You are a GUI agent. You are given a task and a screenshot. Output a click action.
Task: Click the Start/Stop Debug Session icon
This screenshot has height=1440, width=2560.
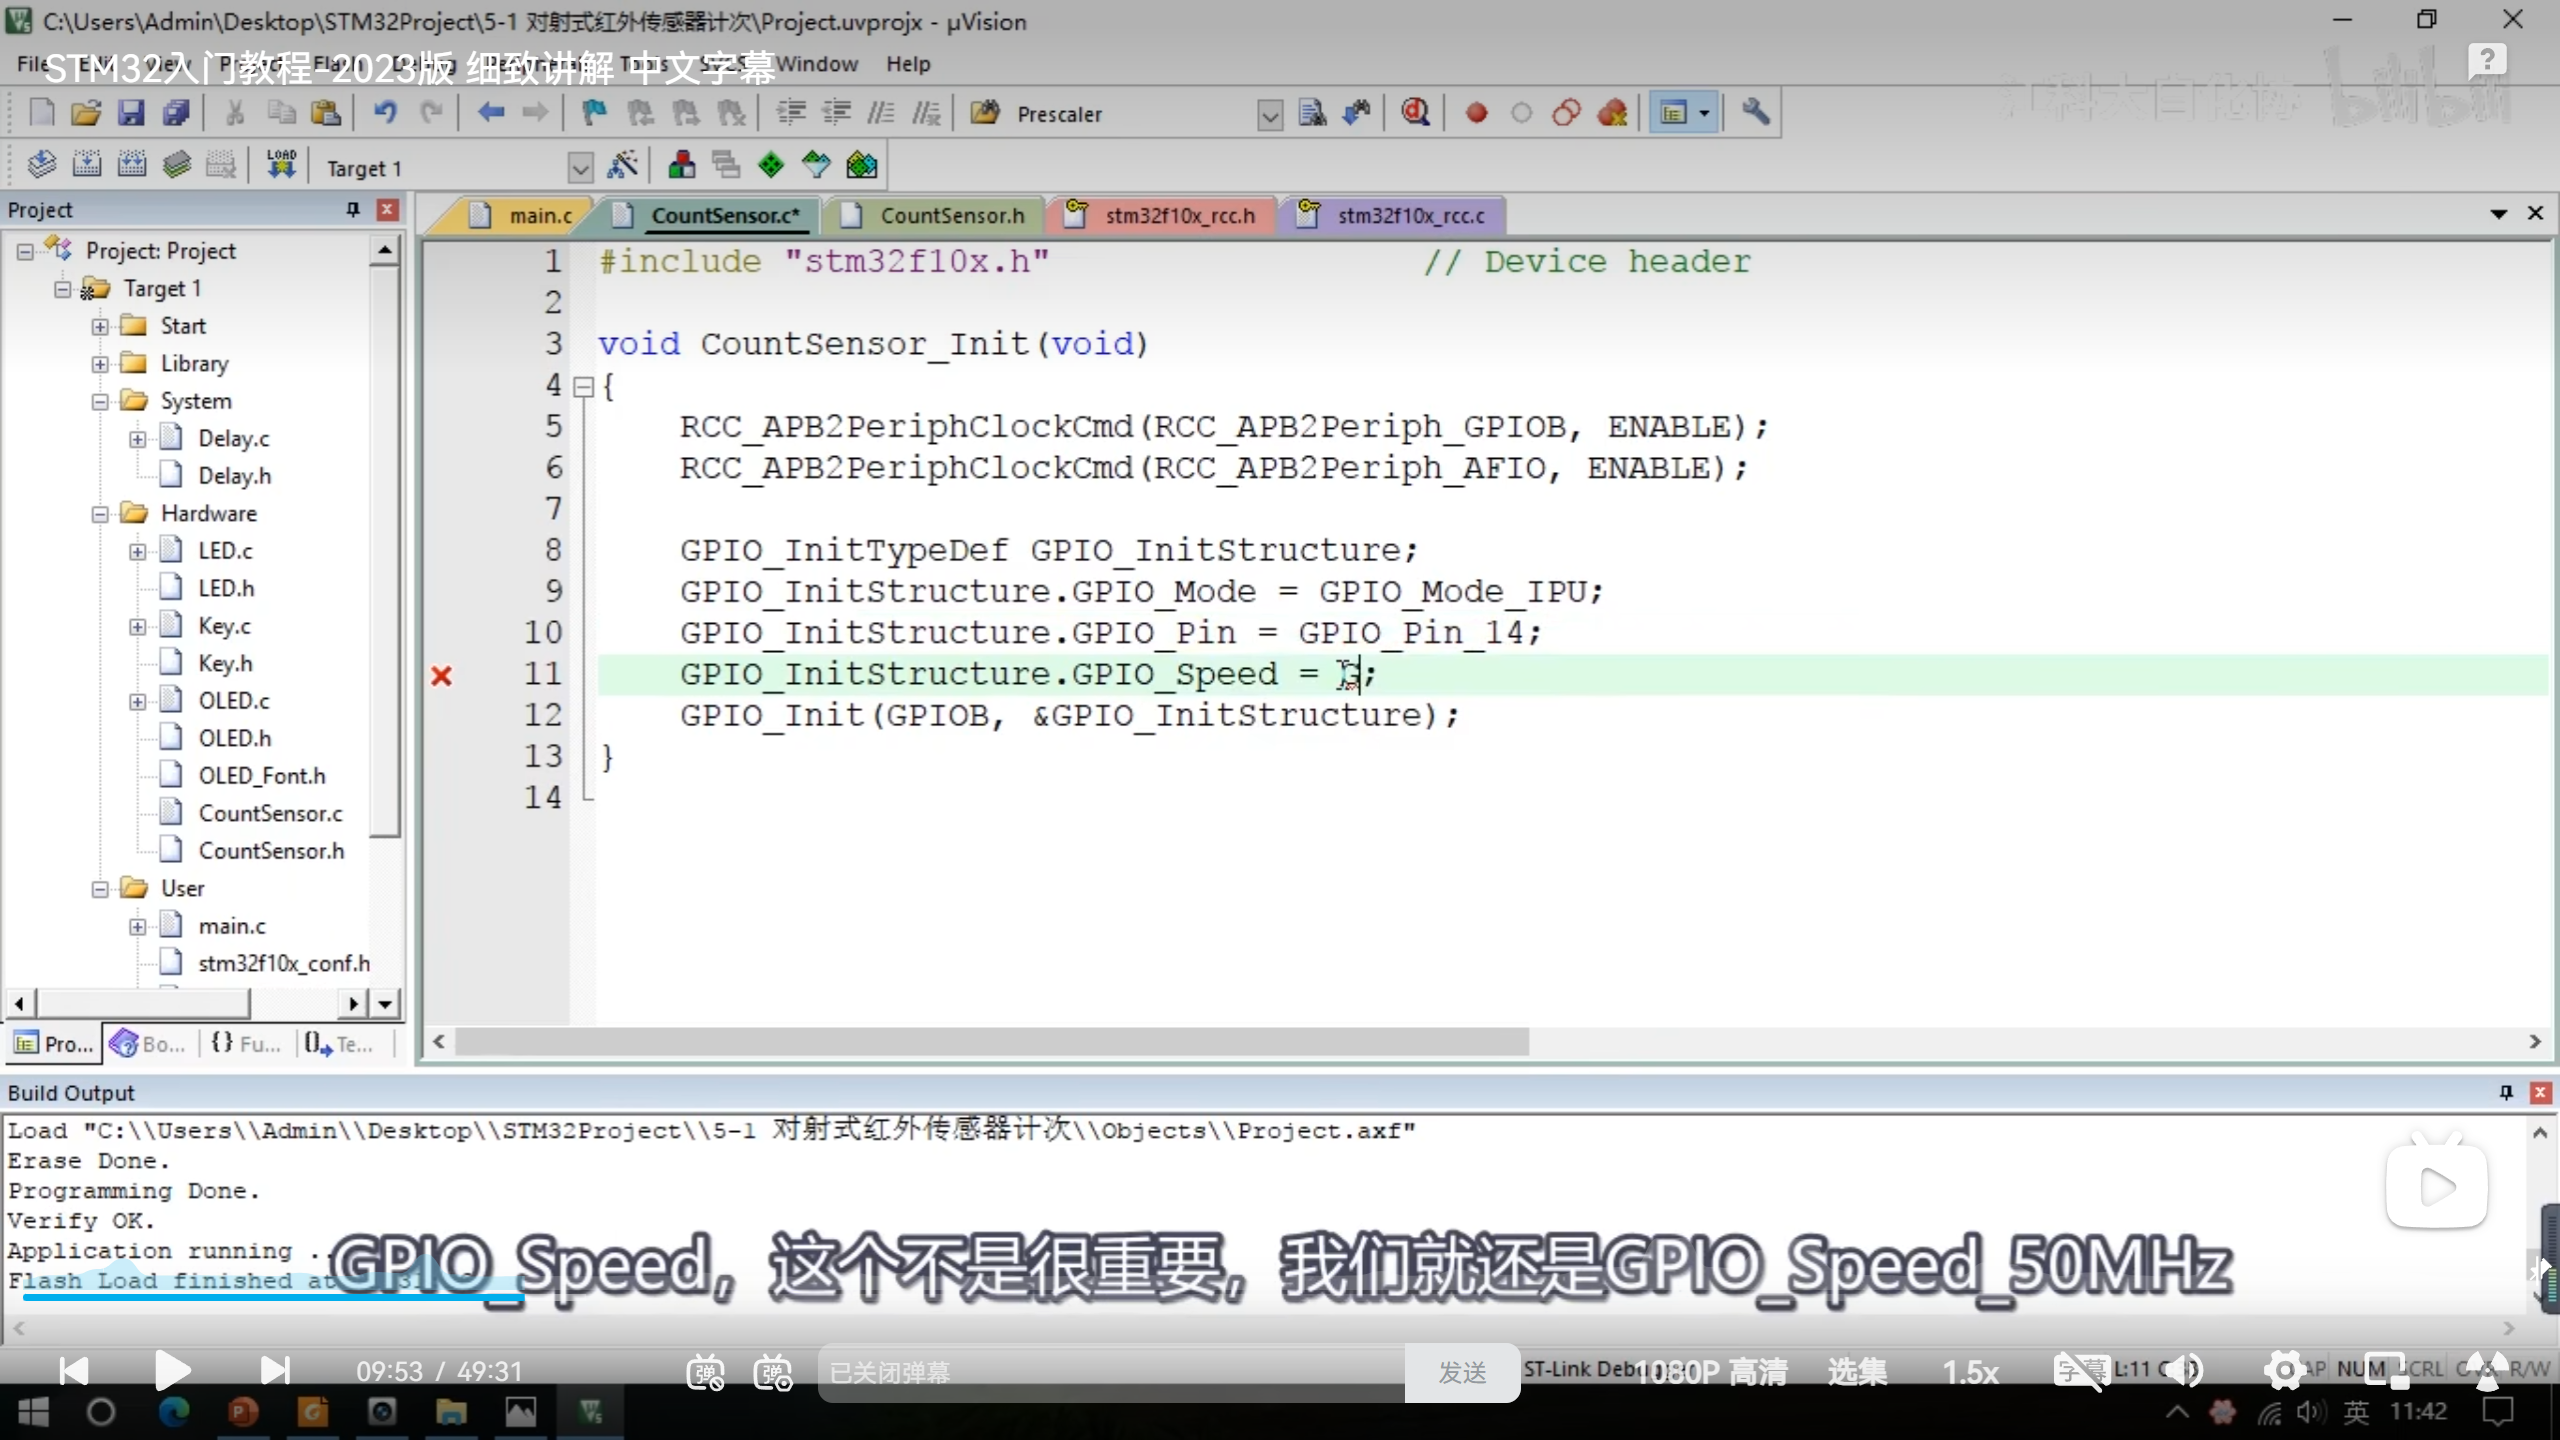click(1415, 113)
